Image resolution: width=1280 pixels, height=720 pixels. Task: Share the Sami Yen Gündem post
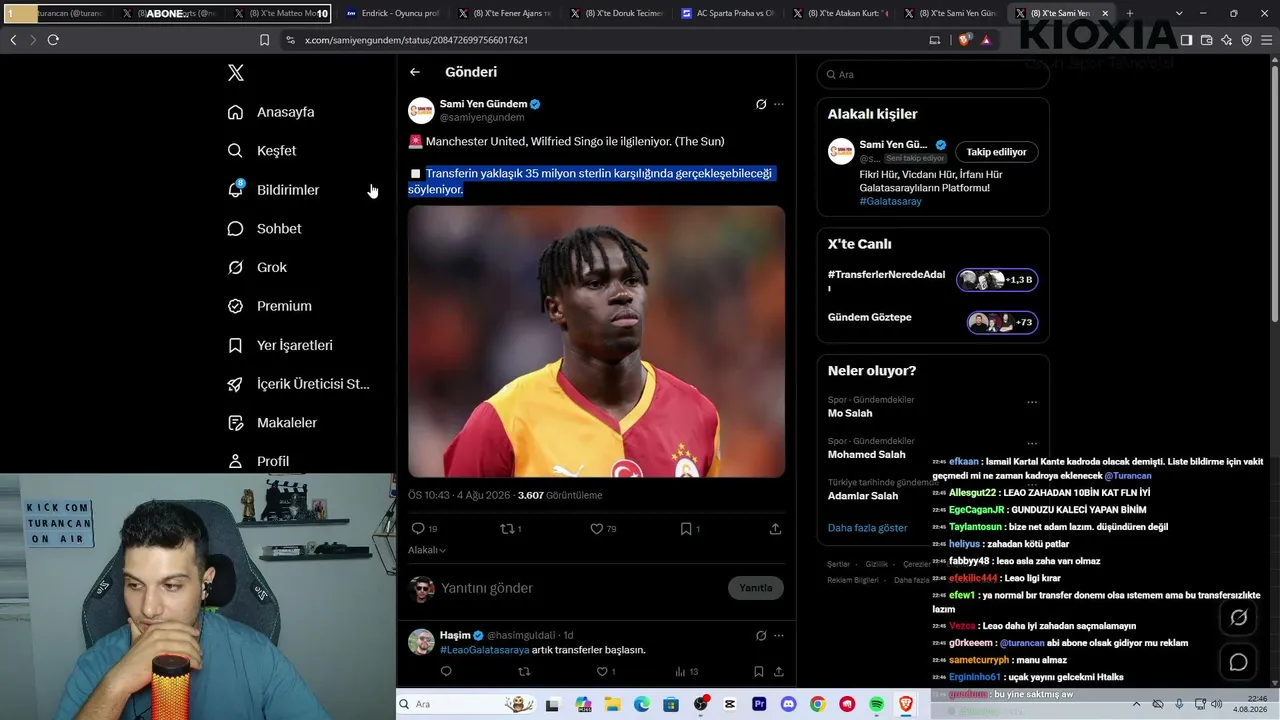click(775, 528)
